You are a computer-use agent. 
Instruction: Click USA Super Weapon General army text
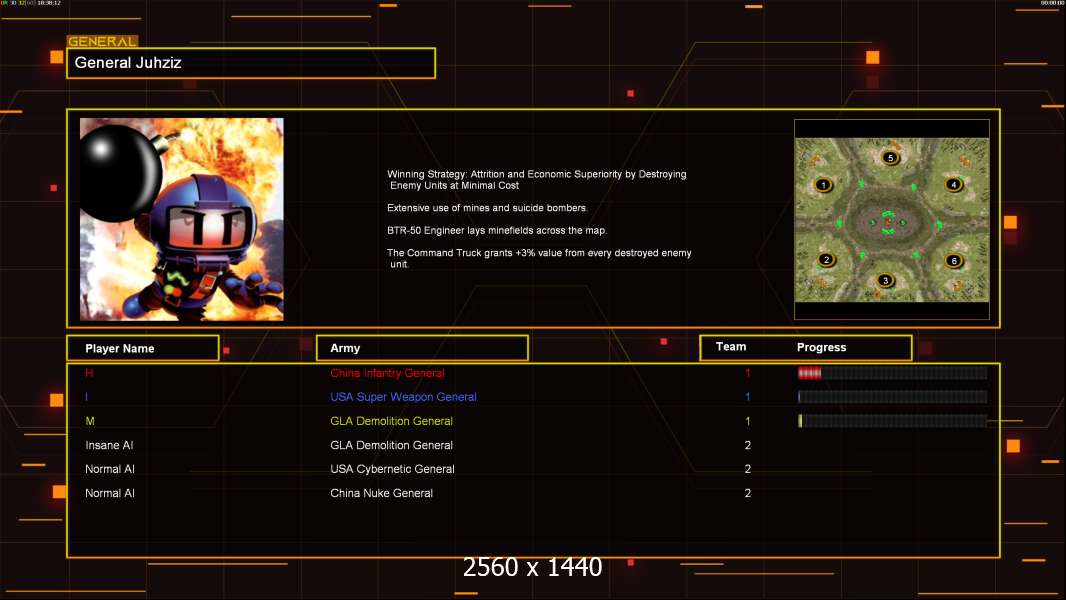pos(403,397)
